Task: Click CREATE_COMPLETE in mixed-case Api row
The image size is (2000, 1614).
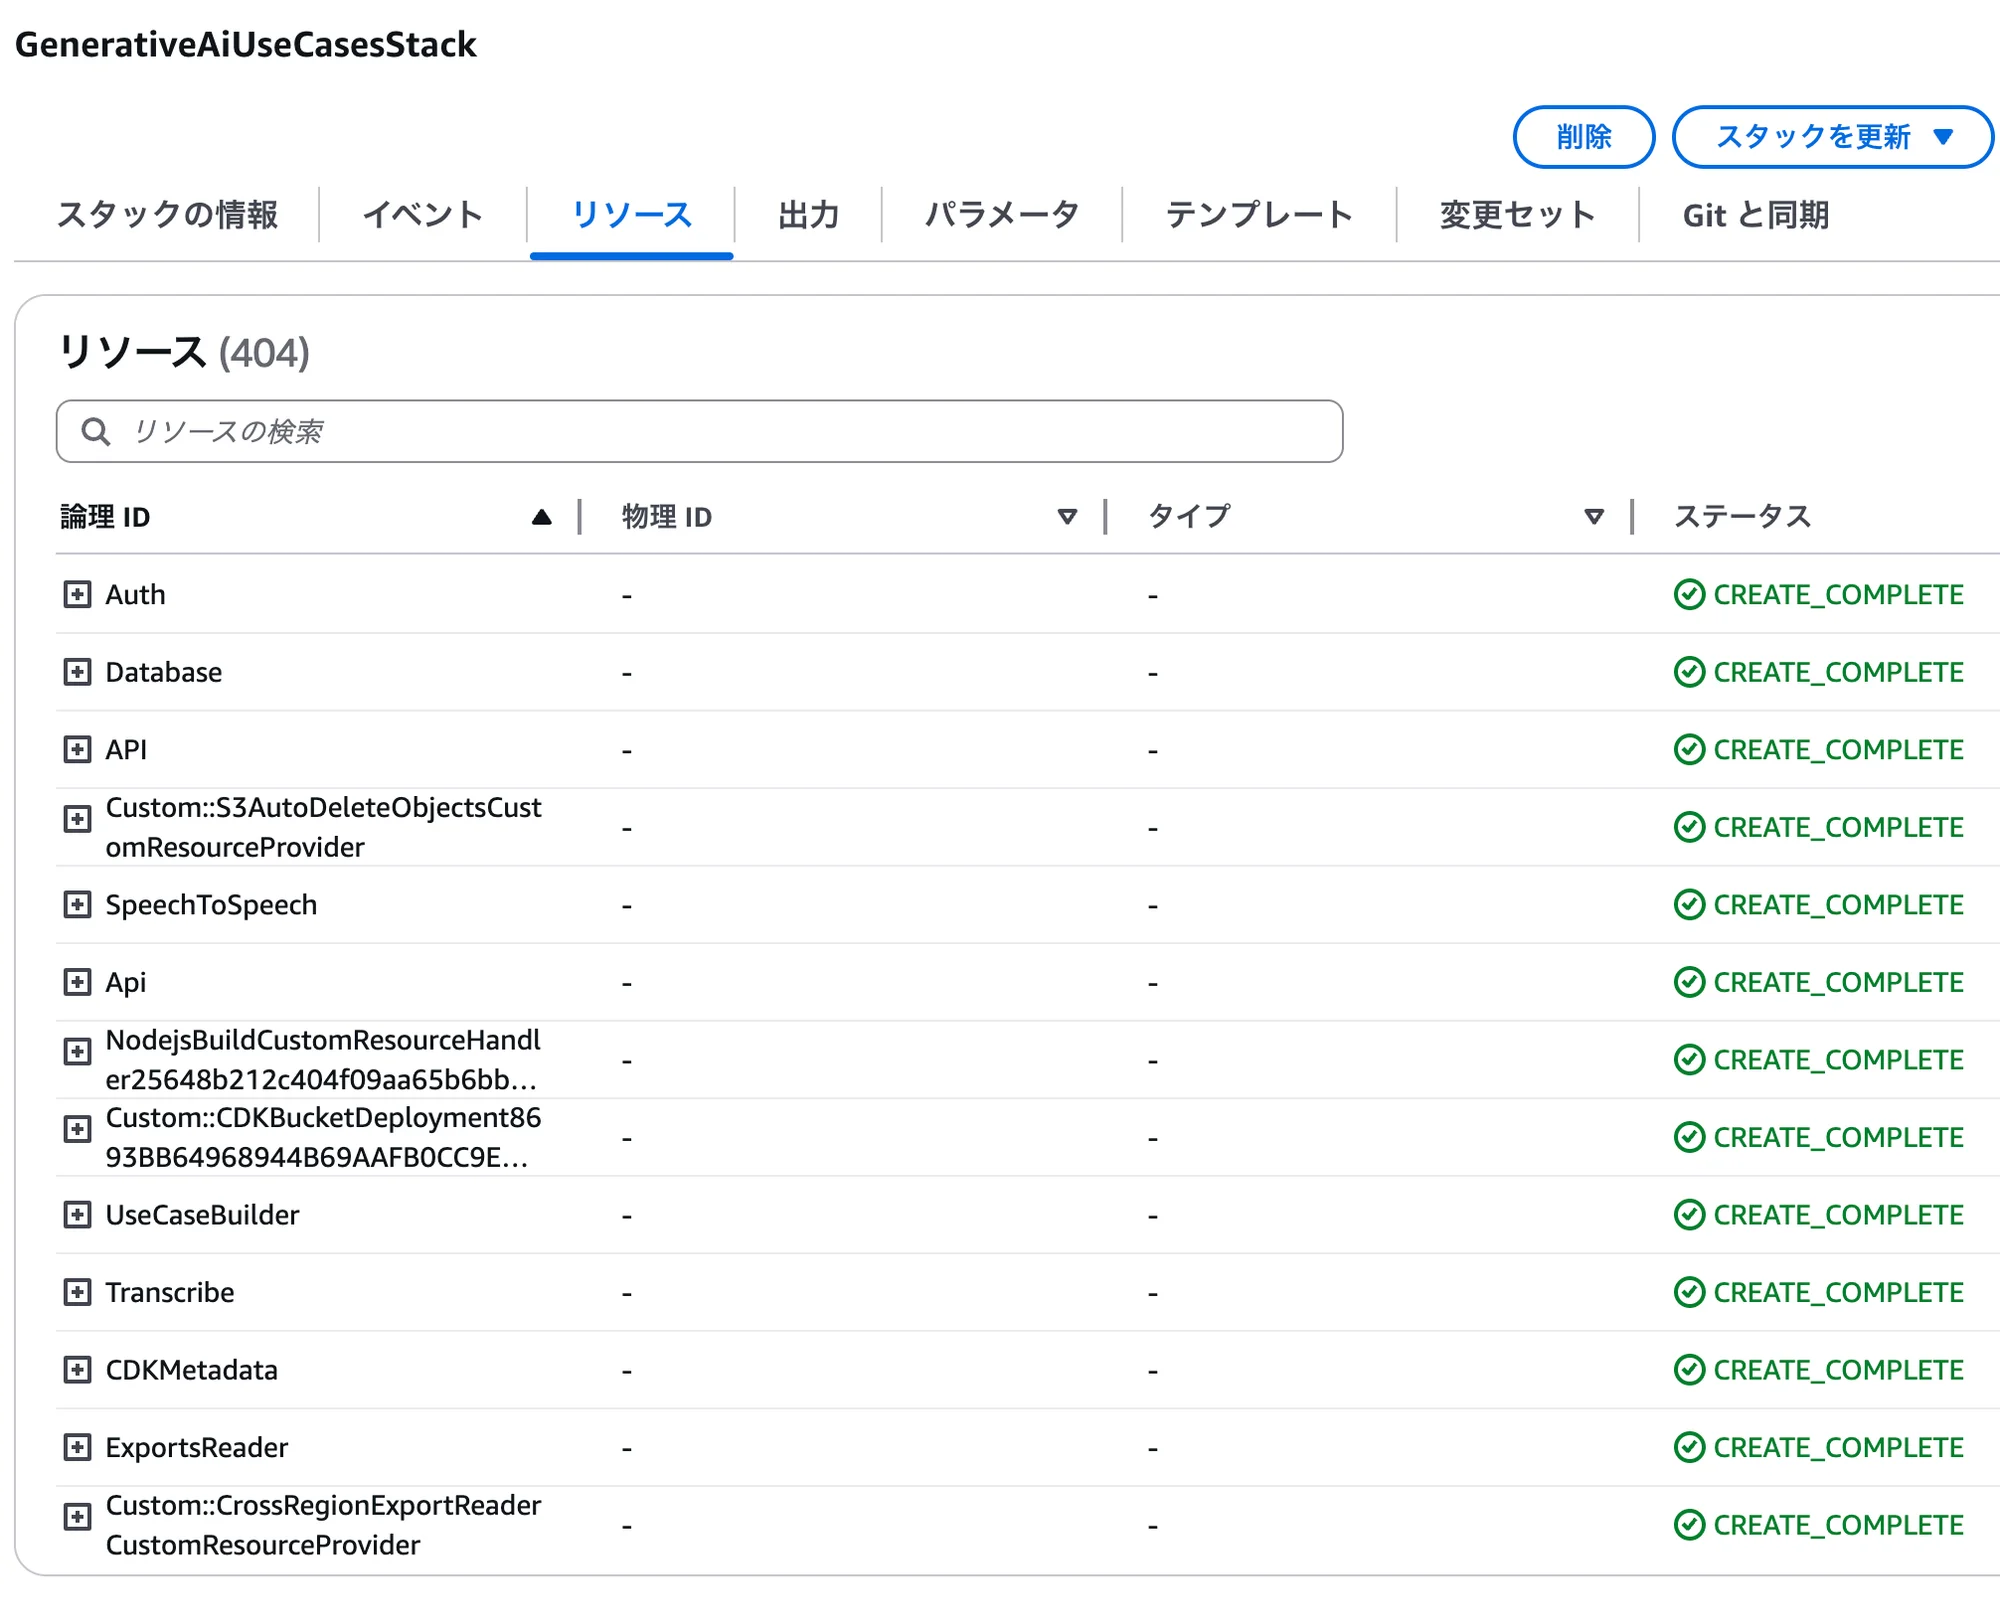Action: click(x=1838, y=982)
